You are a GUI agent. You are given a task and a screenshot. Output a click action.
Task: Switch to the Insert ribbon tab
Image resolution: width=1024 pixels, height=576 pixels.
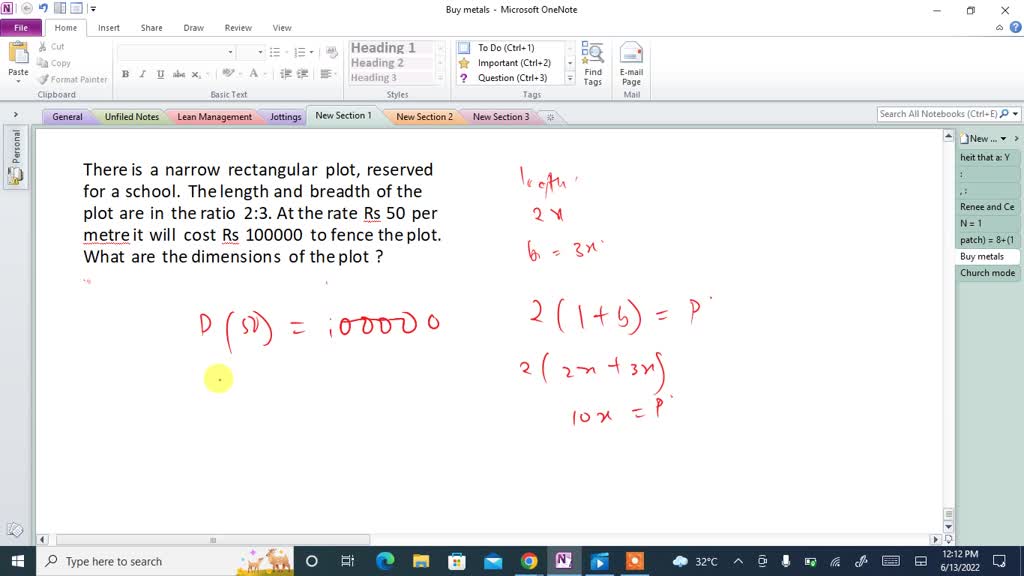pos(108,27)
